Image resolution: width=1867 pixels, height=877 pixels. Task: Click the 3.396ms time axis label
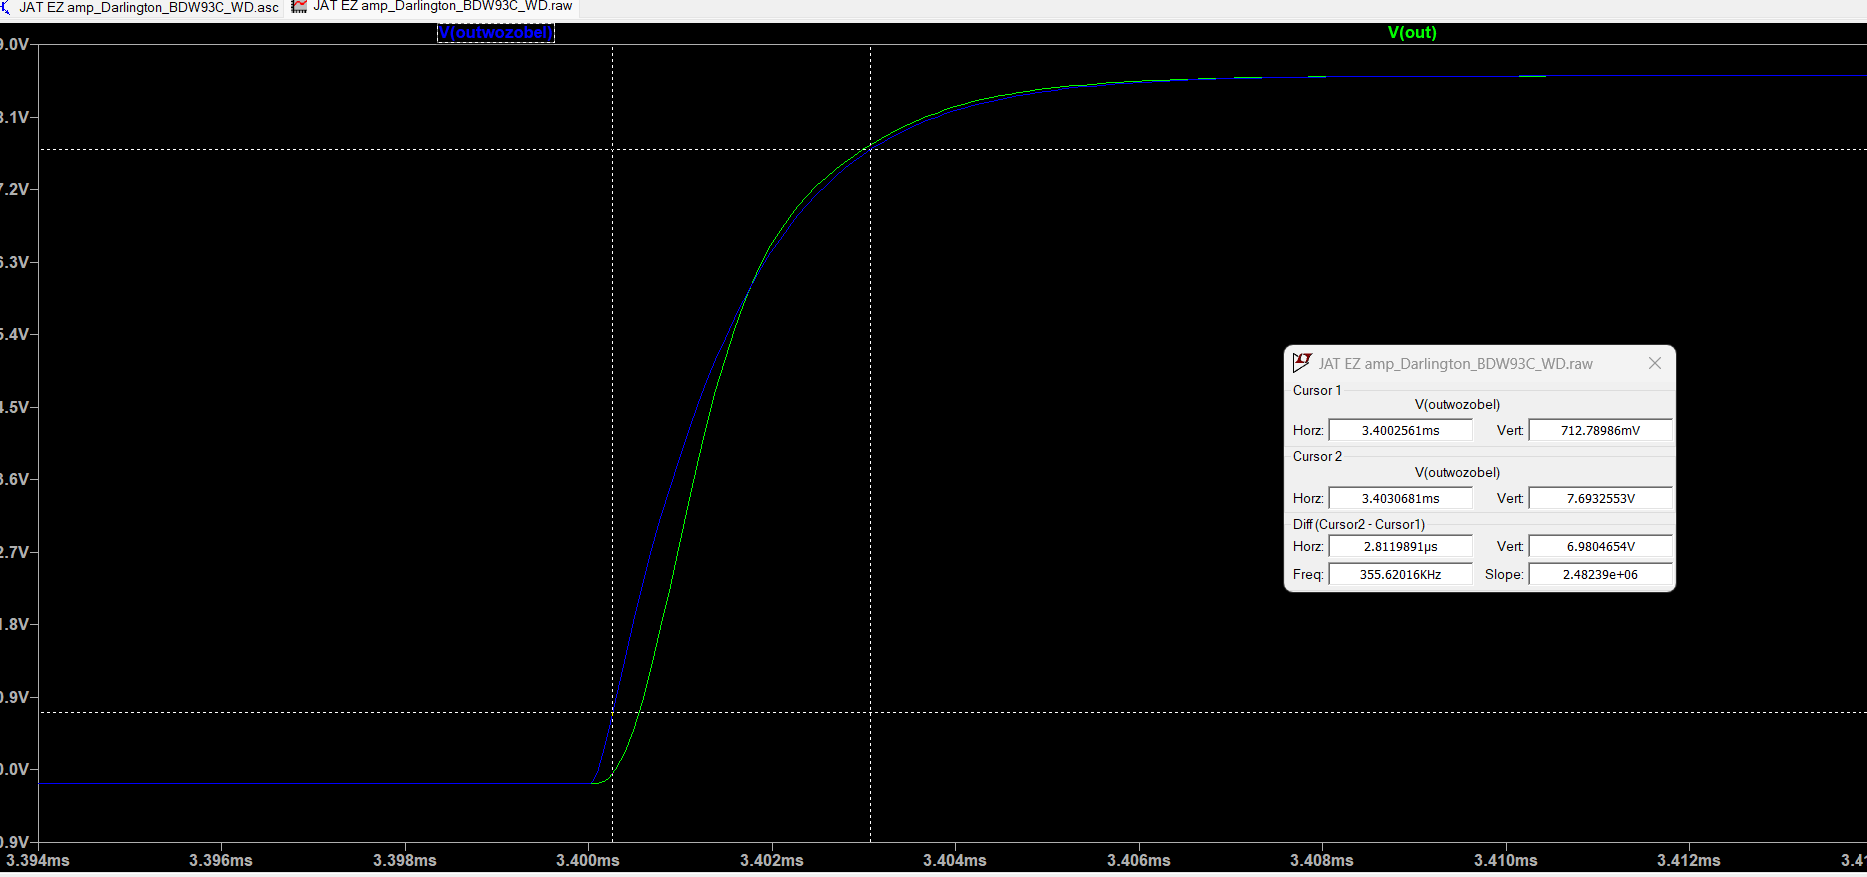(x=221, y=860)
